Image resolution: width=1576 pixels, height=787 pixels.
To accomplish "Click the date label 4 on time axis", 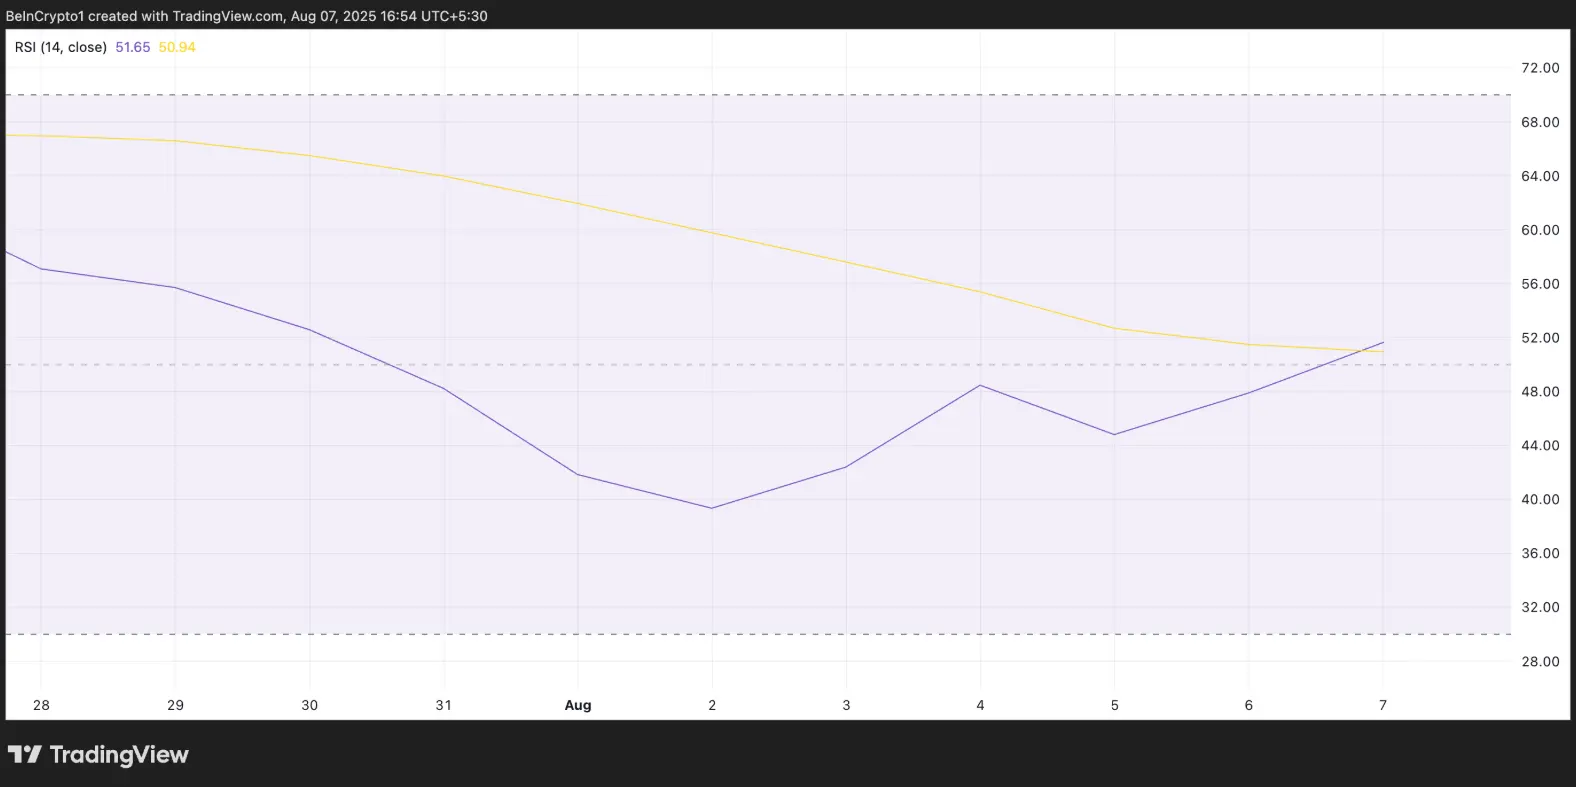I will [x=980, y=705].
